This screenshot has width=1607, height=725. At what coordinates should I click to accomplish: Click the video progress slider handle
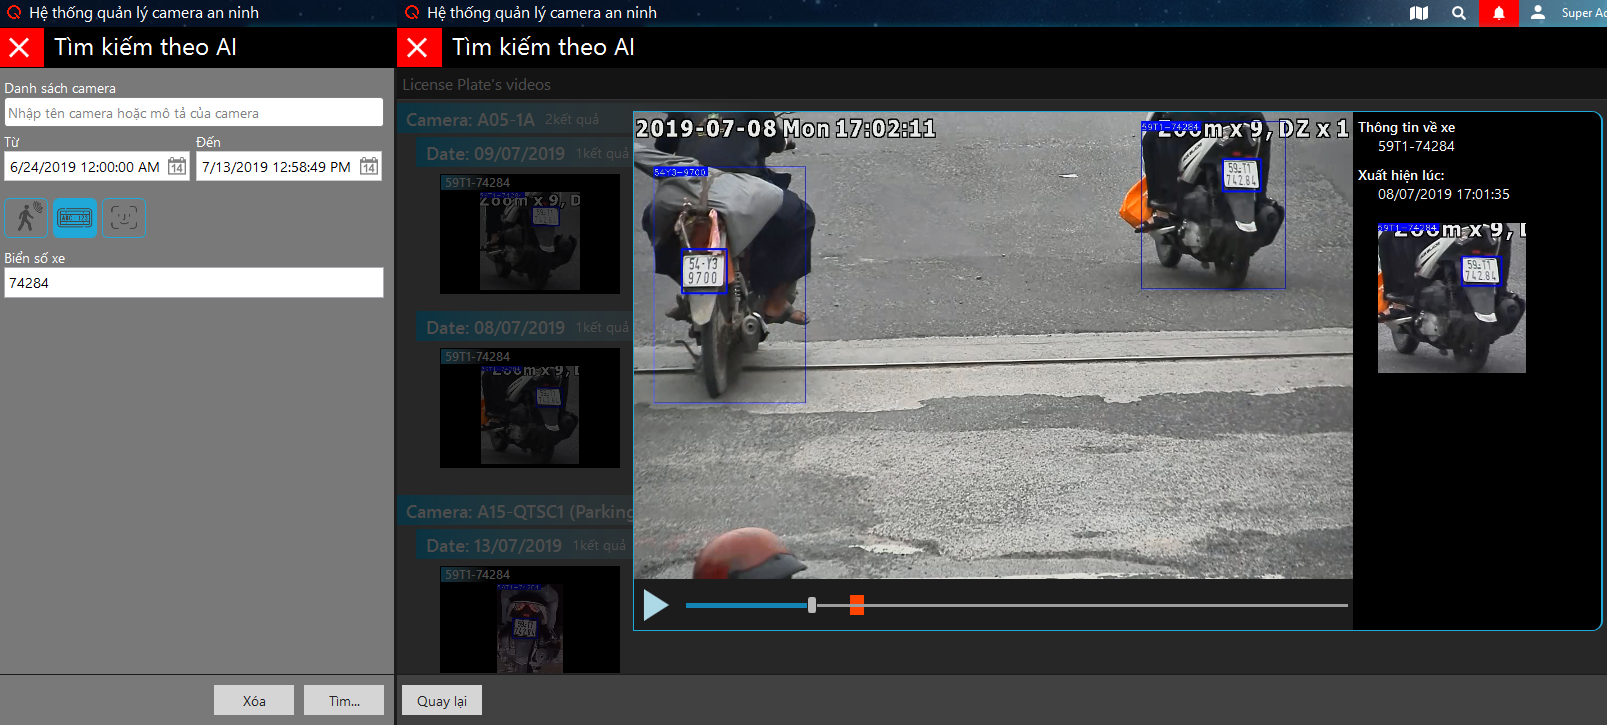812,605
